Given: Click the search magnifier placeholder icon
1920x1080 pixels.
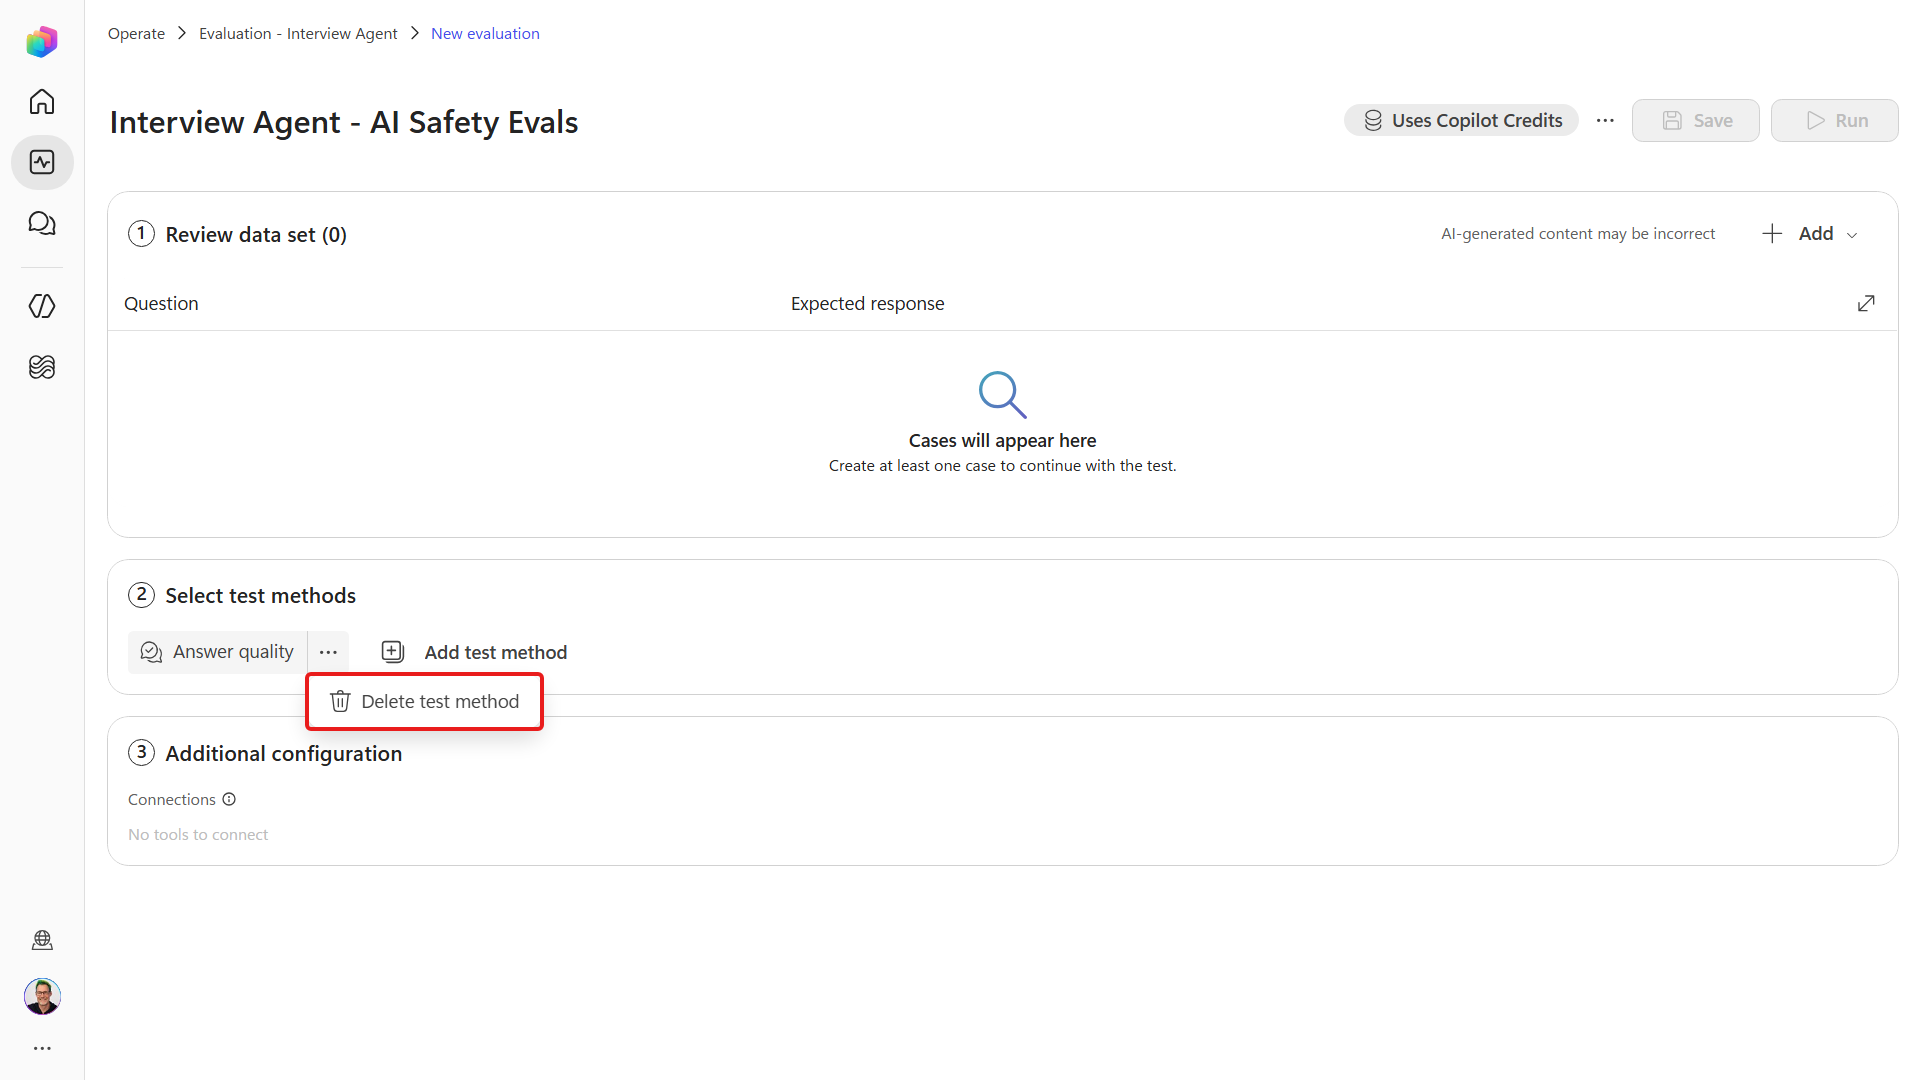Looking at the screenshot, I should point(1002,395).
